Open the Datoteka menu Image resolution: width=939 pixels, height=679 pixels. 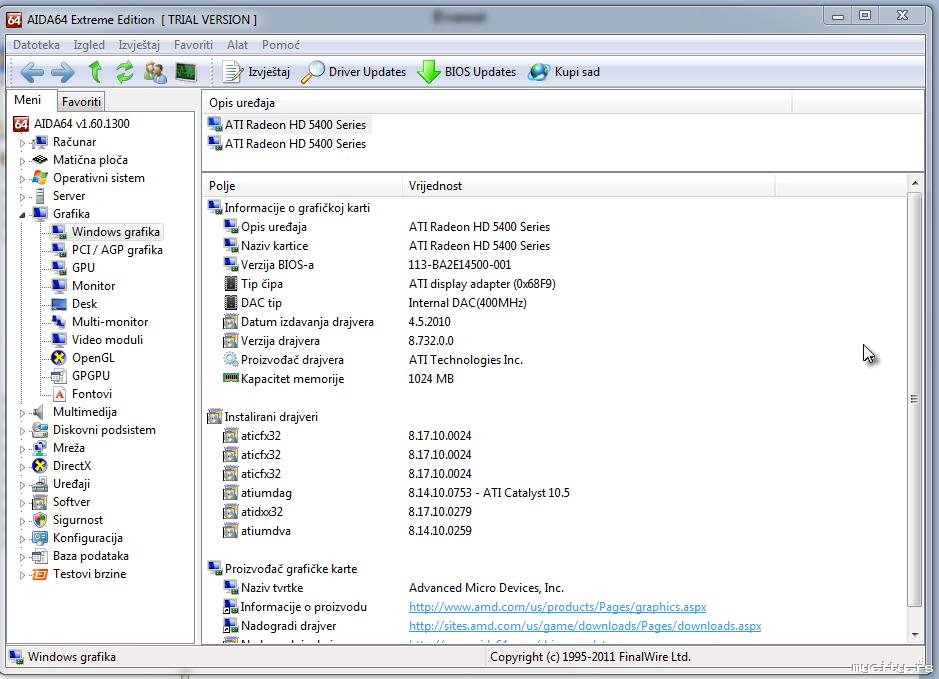point(36,45)
